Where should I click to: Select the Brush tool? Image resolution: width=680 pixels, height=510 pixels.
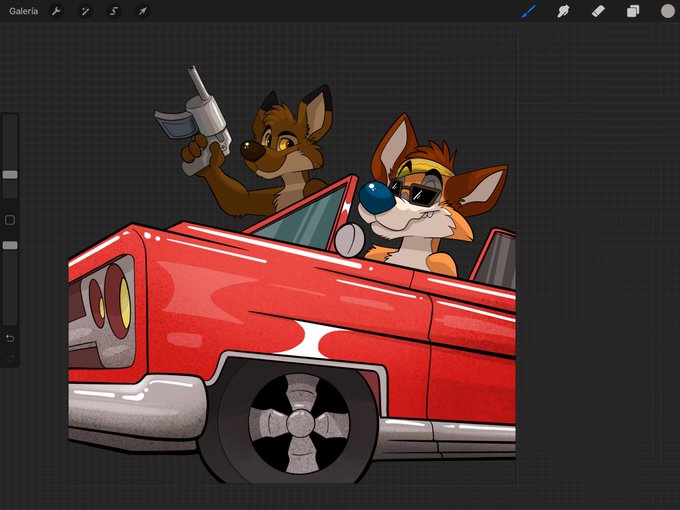[529, 11]
